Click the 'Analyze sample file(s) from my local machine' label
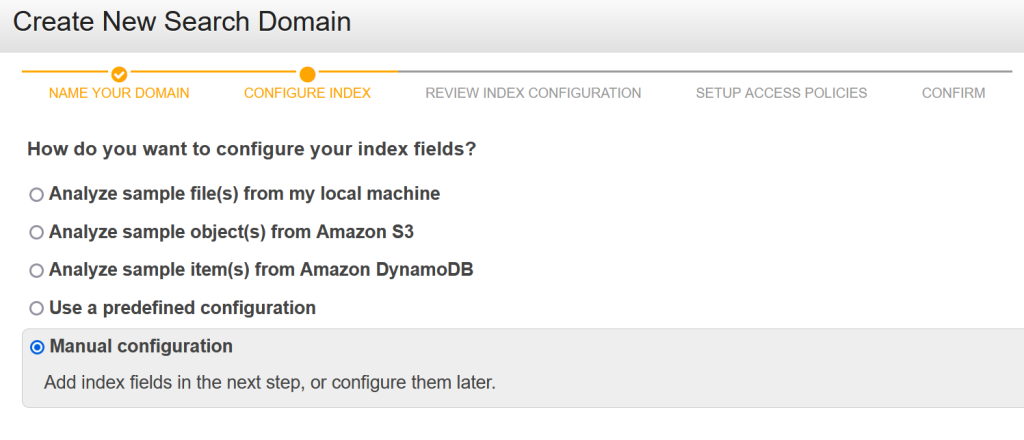Screen dimensions: 1024x440 point(244,194)
